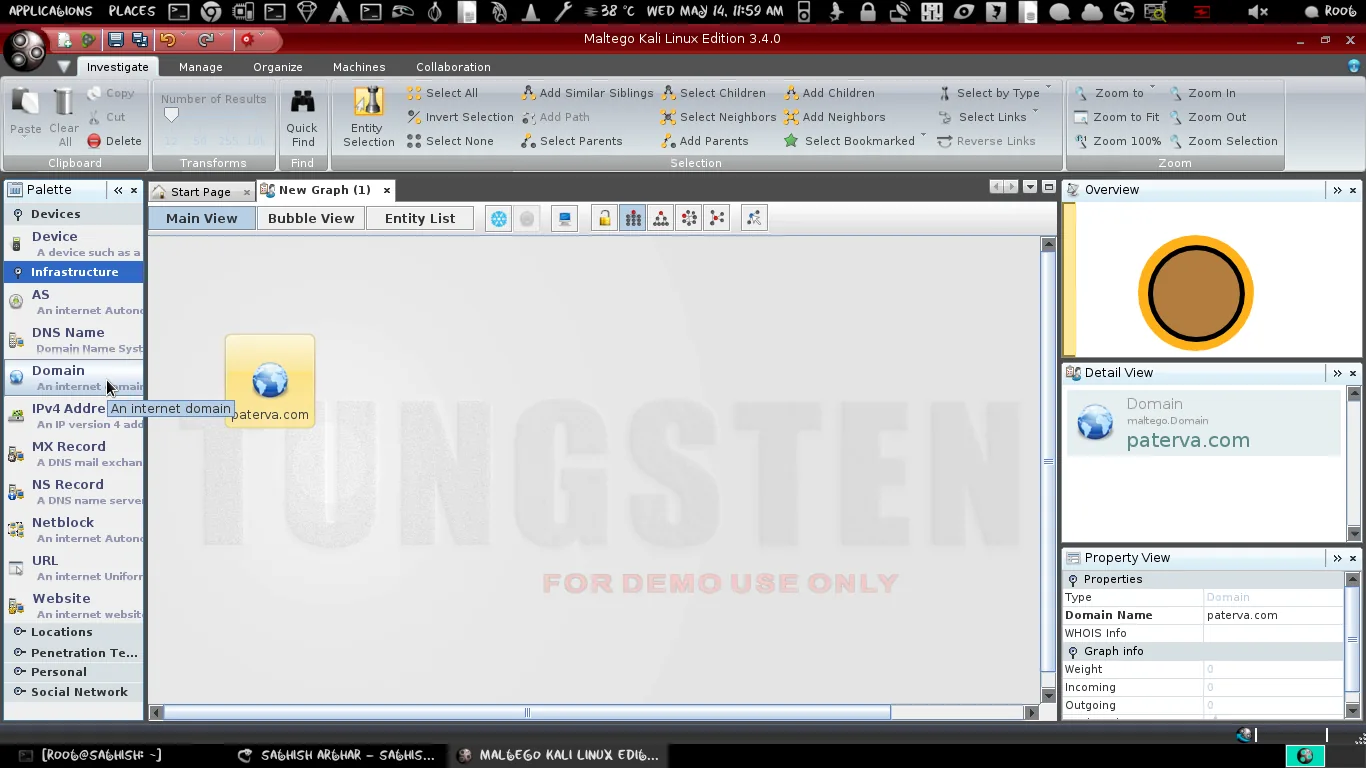
Task: Switch to the Collaboration ribbon tab
Action: (453, 67)
